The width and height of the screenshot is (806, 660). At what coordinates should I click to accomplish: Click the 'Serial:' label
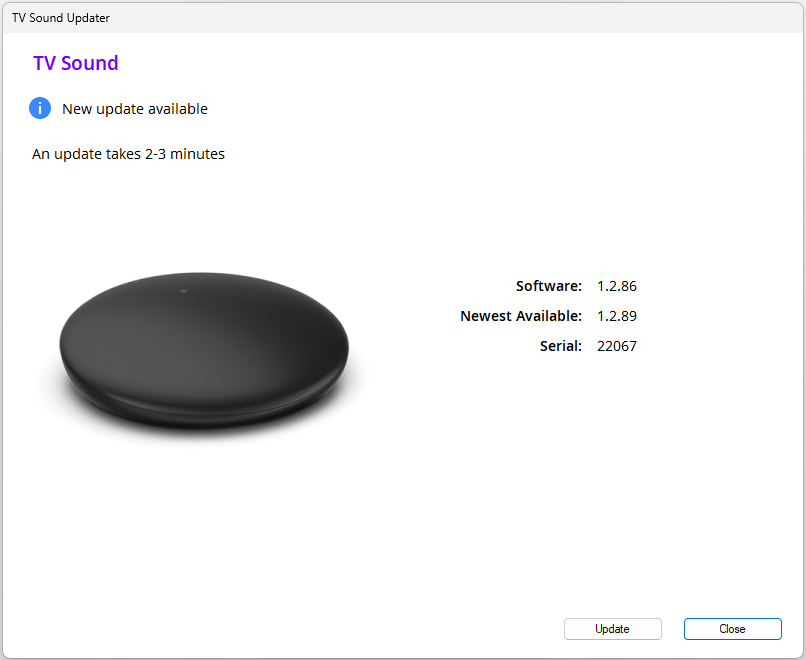[561, 346]
